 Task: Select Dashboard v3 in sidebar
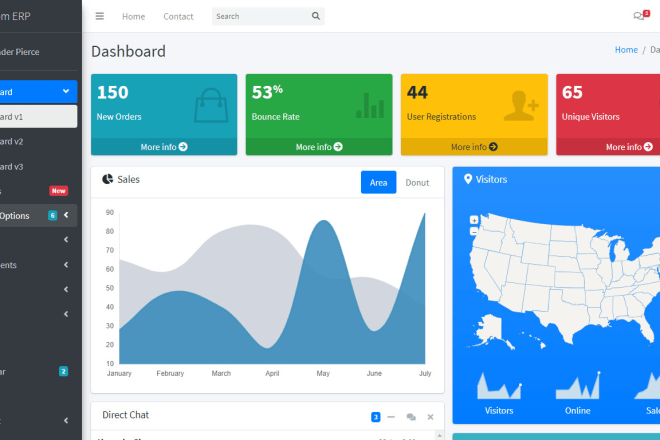coord(38,167)
